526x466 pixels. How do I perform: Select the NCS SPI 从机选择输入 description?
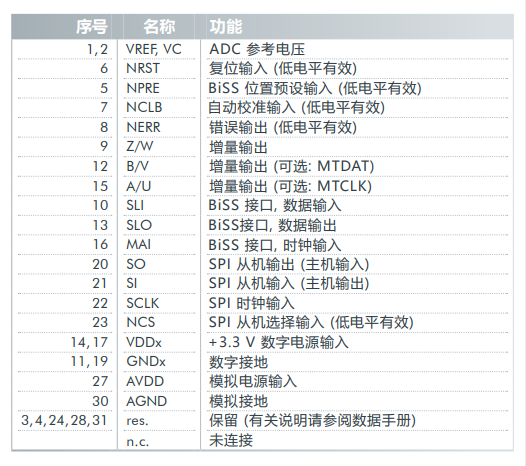[311, 322]
